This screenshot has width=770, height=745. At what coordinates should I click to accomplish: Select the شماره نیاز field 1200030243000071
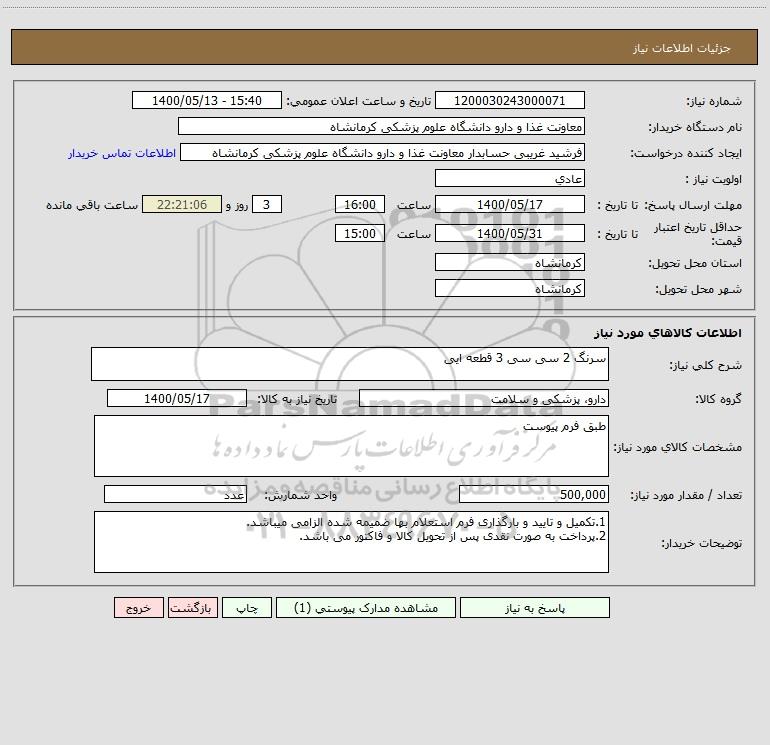510,100
